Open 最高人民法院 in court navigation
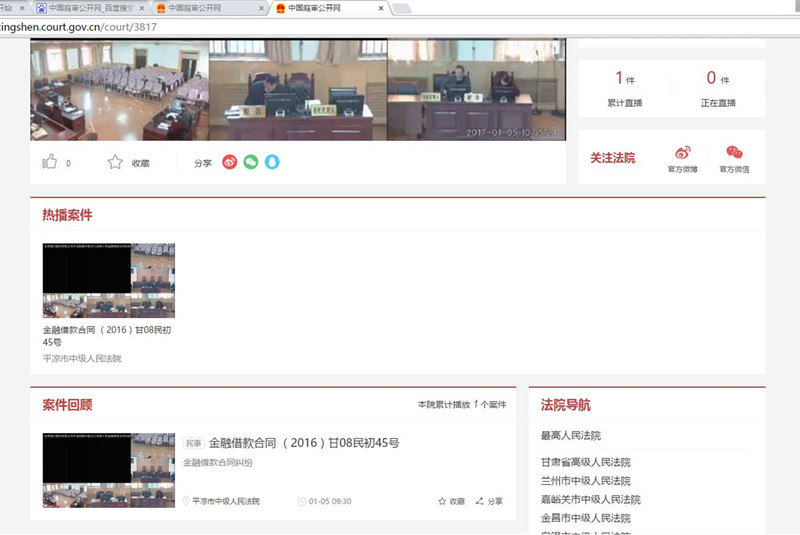The height and width of the screenshot is (535, 800). click(571, 436)
